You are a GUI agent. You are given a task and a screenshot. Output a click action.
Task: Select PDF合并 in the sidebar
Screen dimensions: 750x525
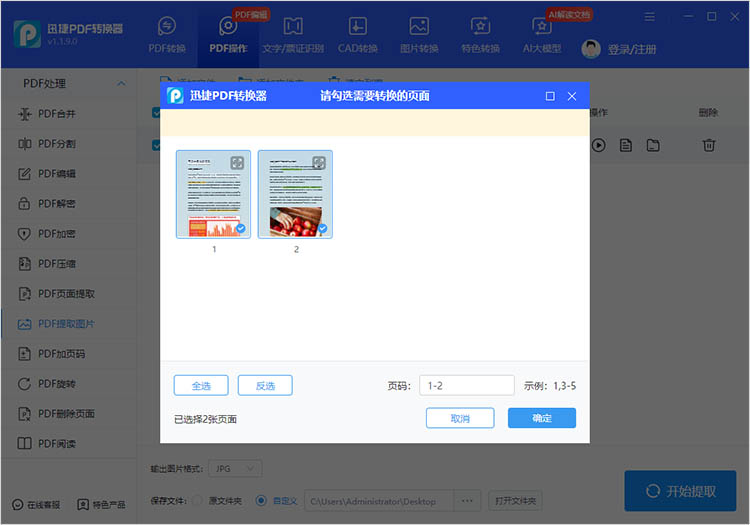tap(56, 113)
